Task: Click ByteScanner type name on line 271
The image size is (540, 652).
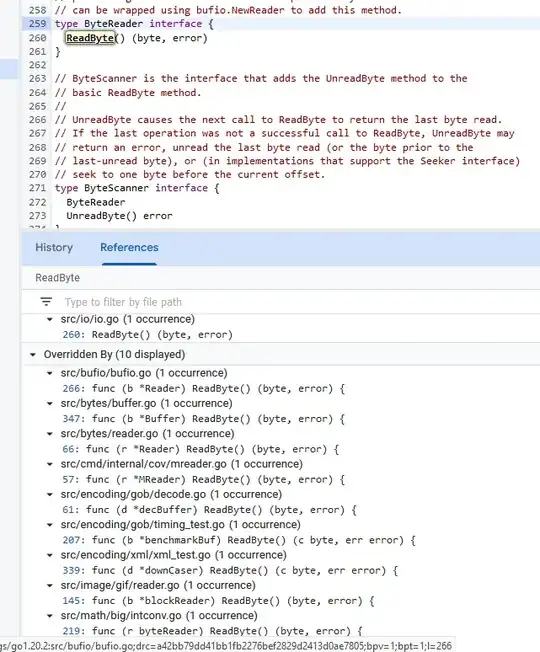Action: click(116, 188)
